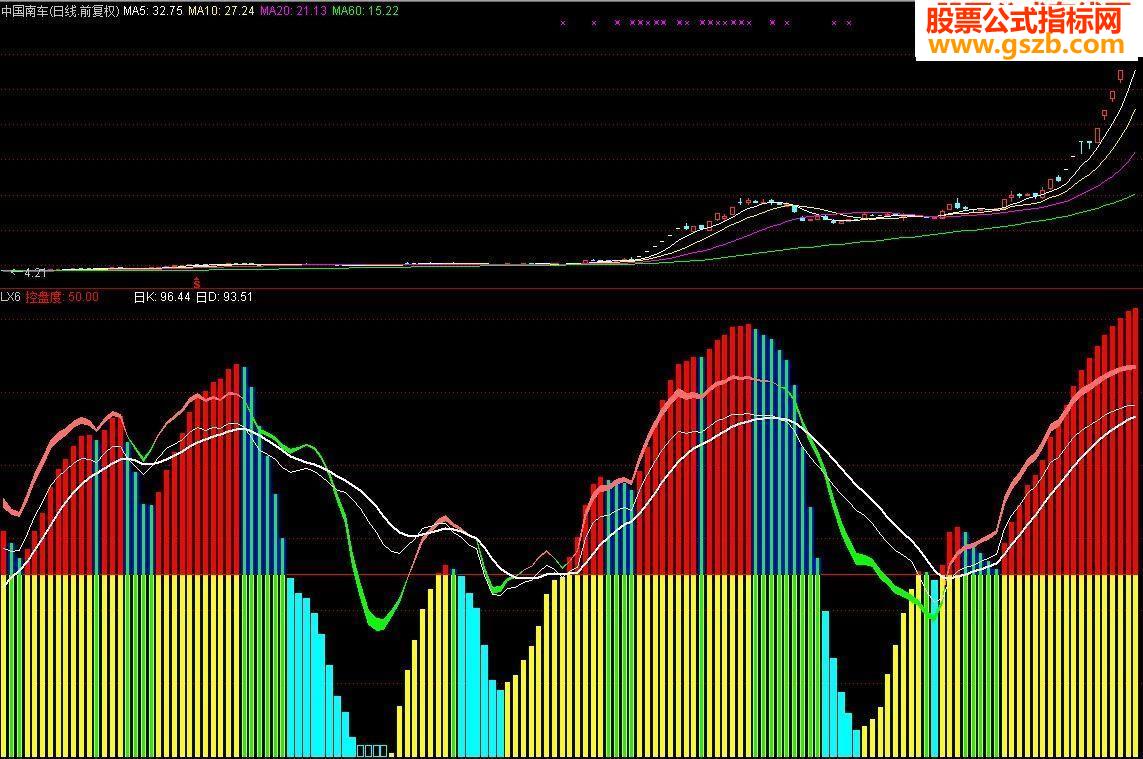Screen dimensions: 1143x759
Task: Click the 日K: 96.44 value
Action: click(x=162, y=297)
